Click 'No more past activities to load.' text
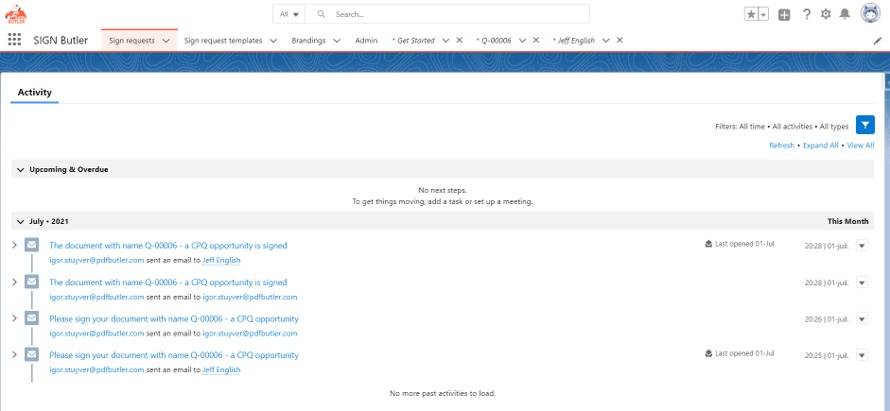The width and height of the screenshot is (890, 411). pos(443,393)
